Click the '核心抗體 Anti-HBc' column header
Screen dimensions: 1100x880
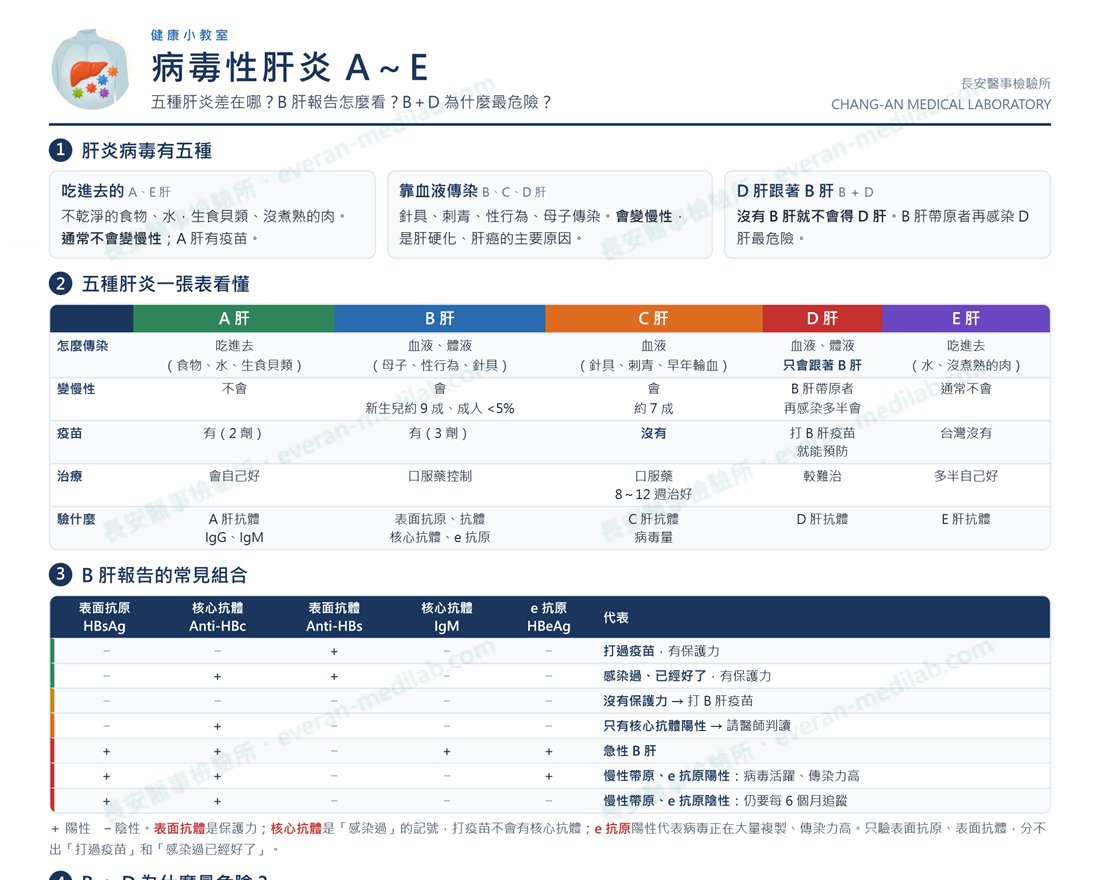tap(217, 618)
